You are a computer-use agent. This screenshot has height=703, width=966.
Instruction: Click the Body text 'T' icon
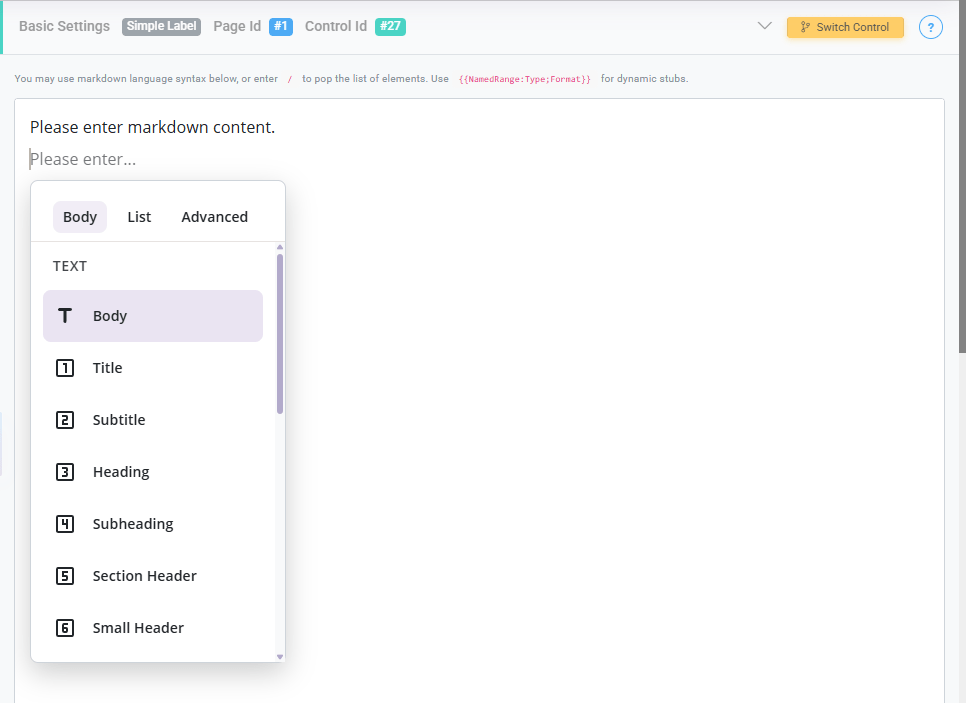coord(65,316)
